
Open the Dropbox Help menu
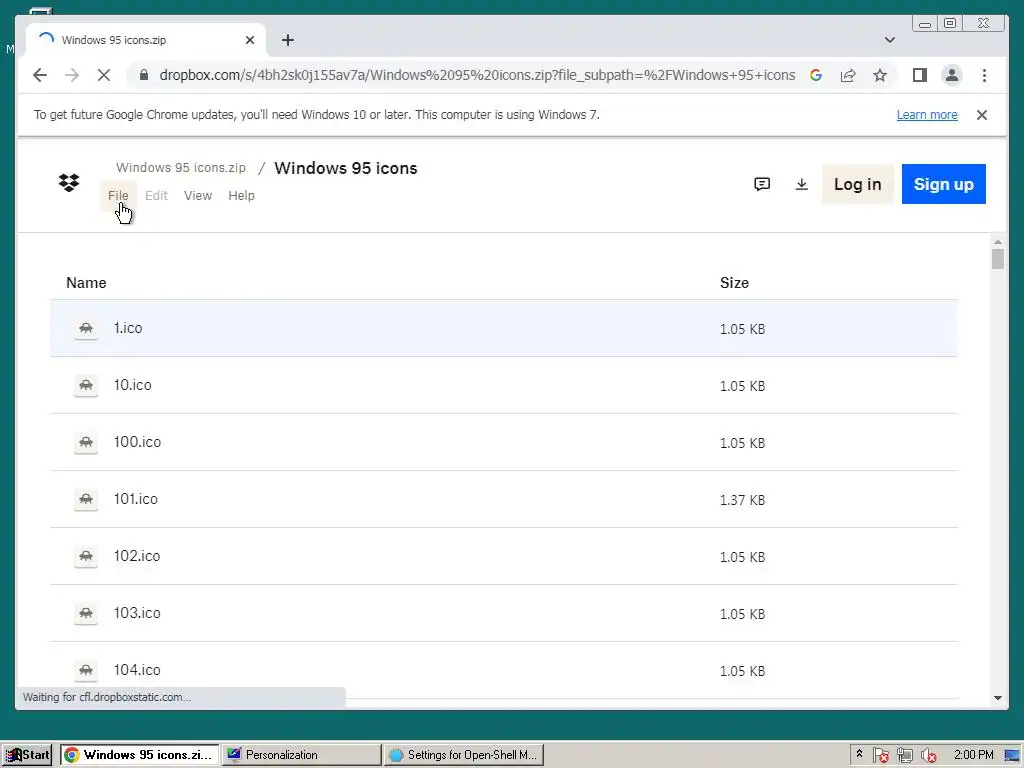click(241, 195)
